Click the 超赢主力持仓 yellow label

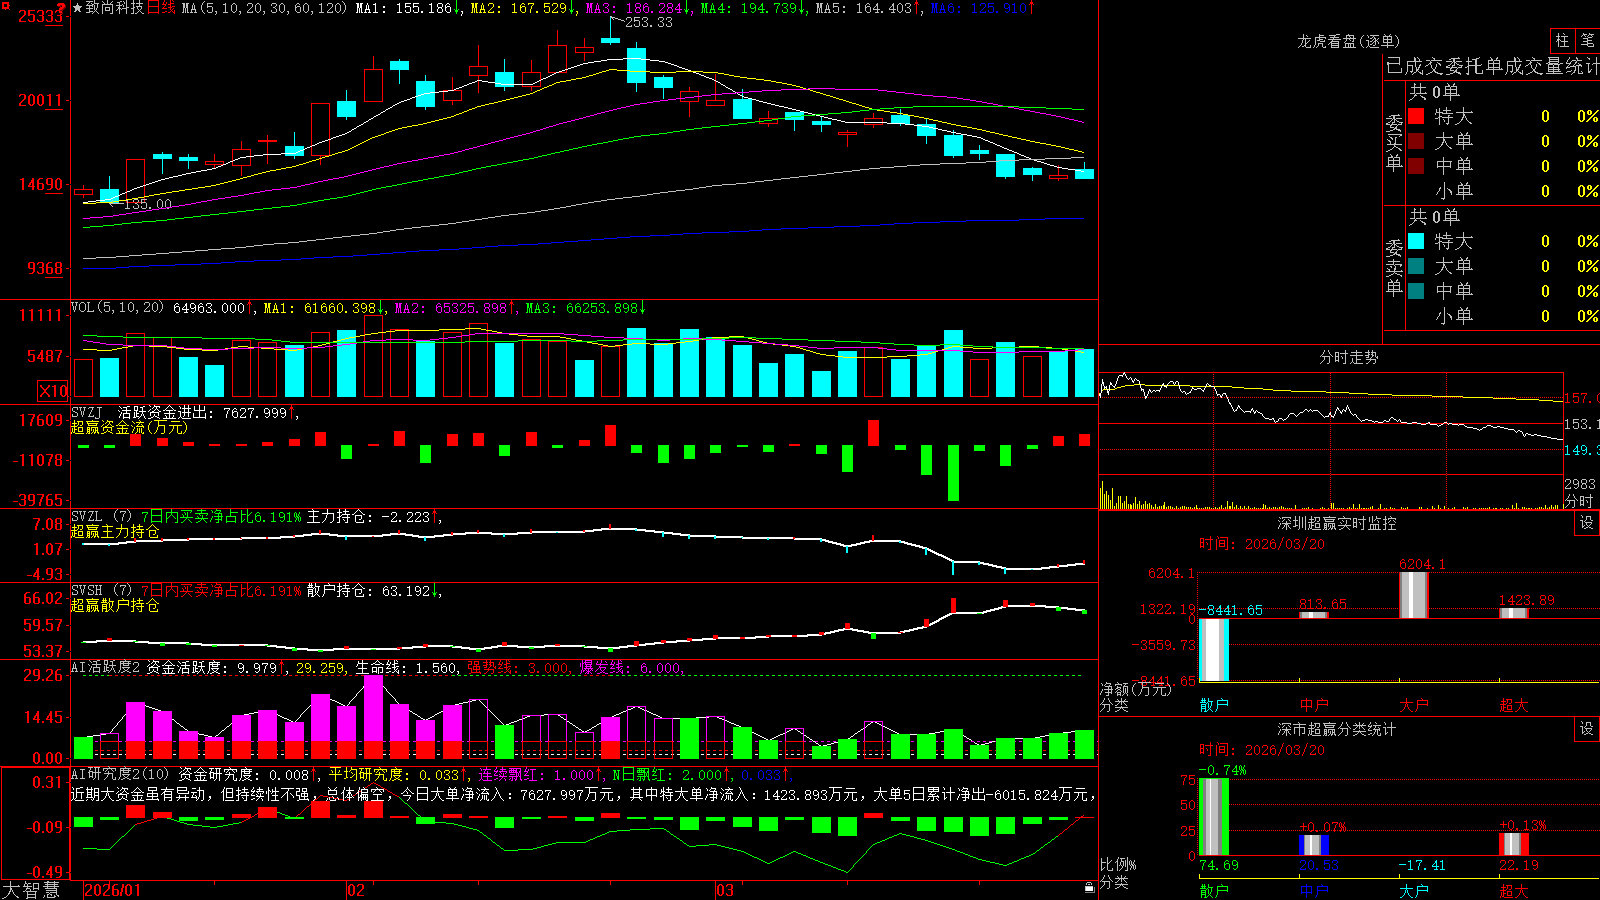click(115, 531)
